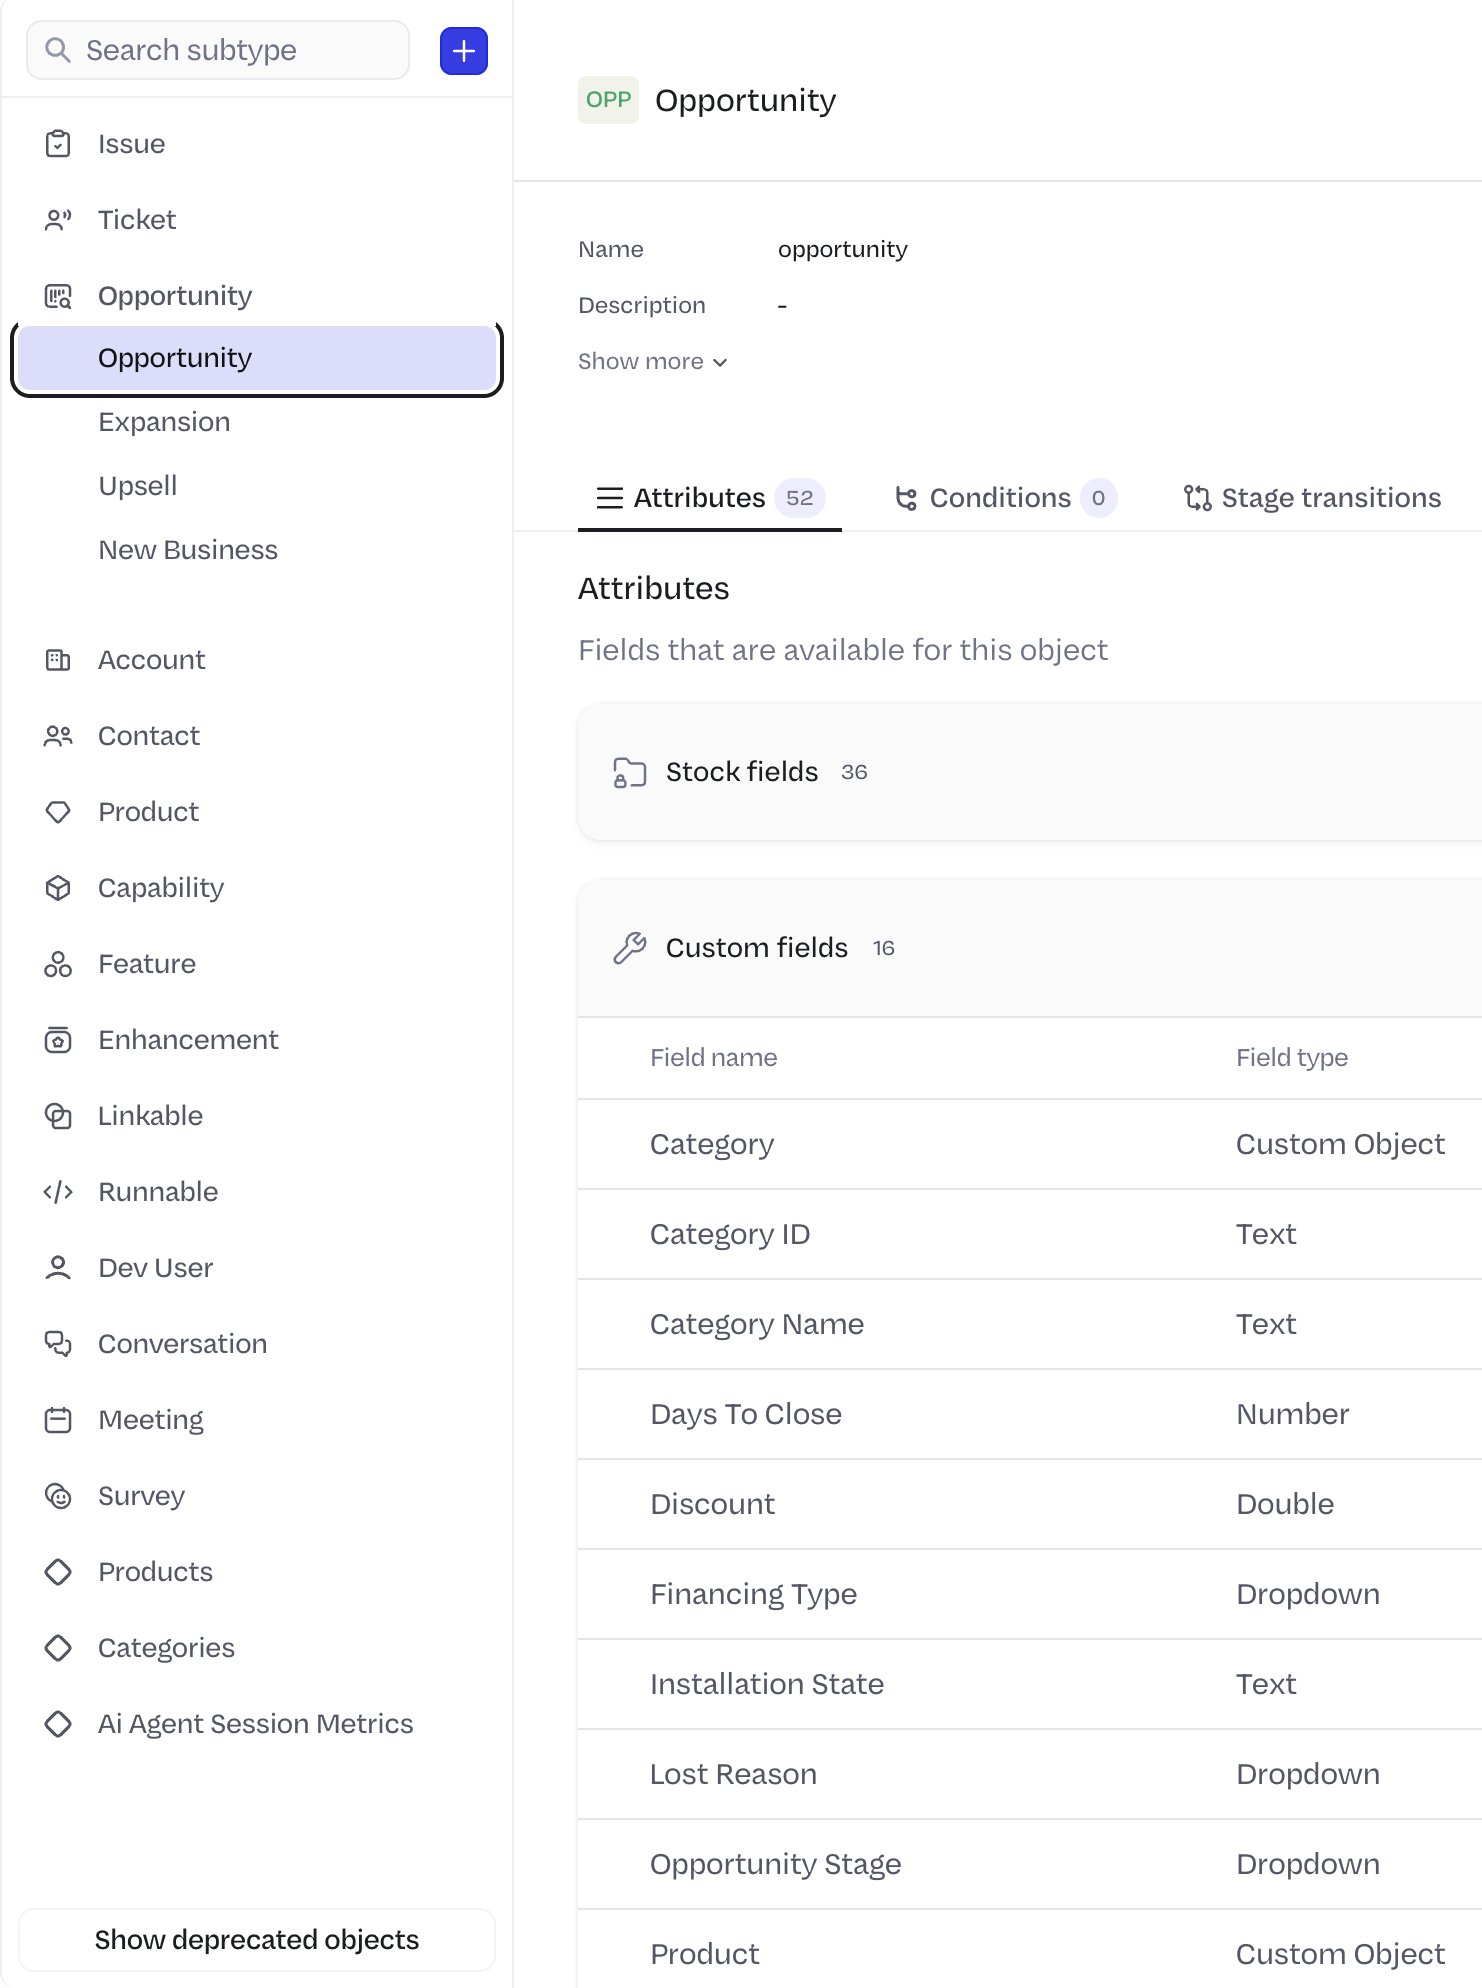Open the Opportunity Stage field row
Screen dimensions: 1482x1988
(x=1029, y=1864)
